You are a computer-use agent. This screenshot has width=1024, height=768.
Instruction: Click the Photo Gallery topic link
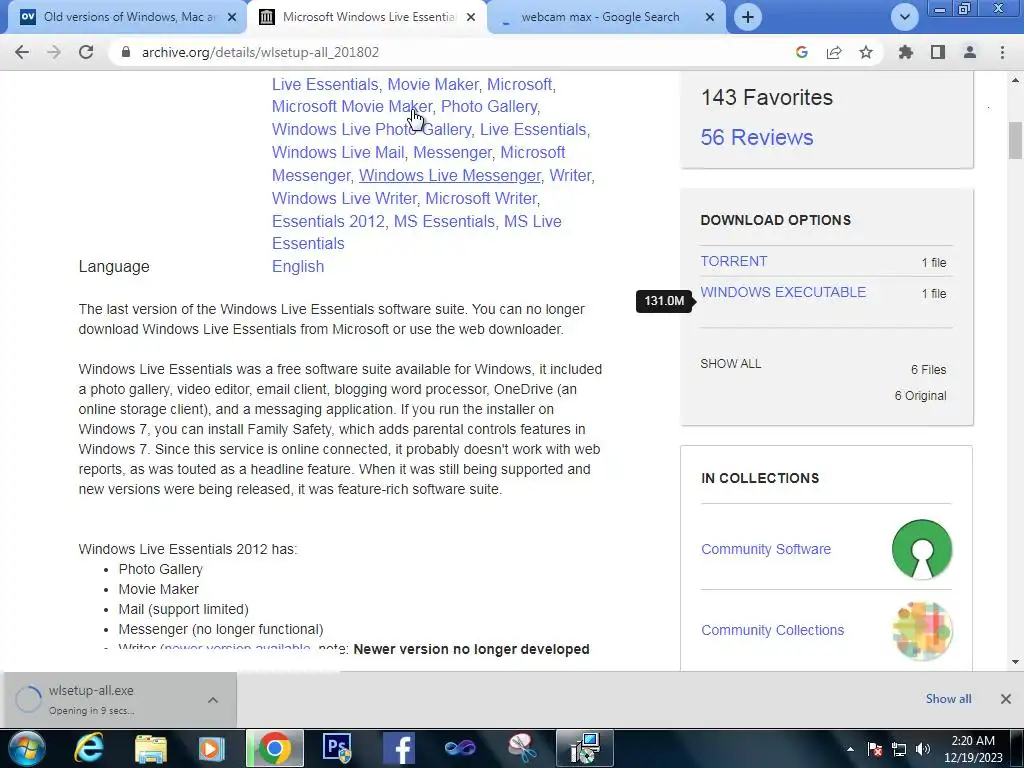point(489,106)
